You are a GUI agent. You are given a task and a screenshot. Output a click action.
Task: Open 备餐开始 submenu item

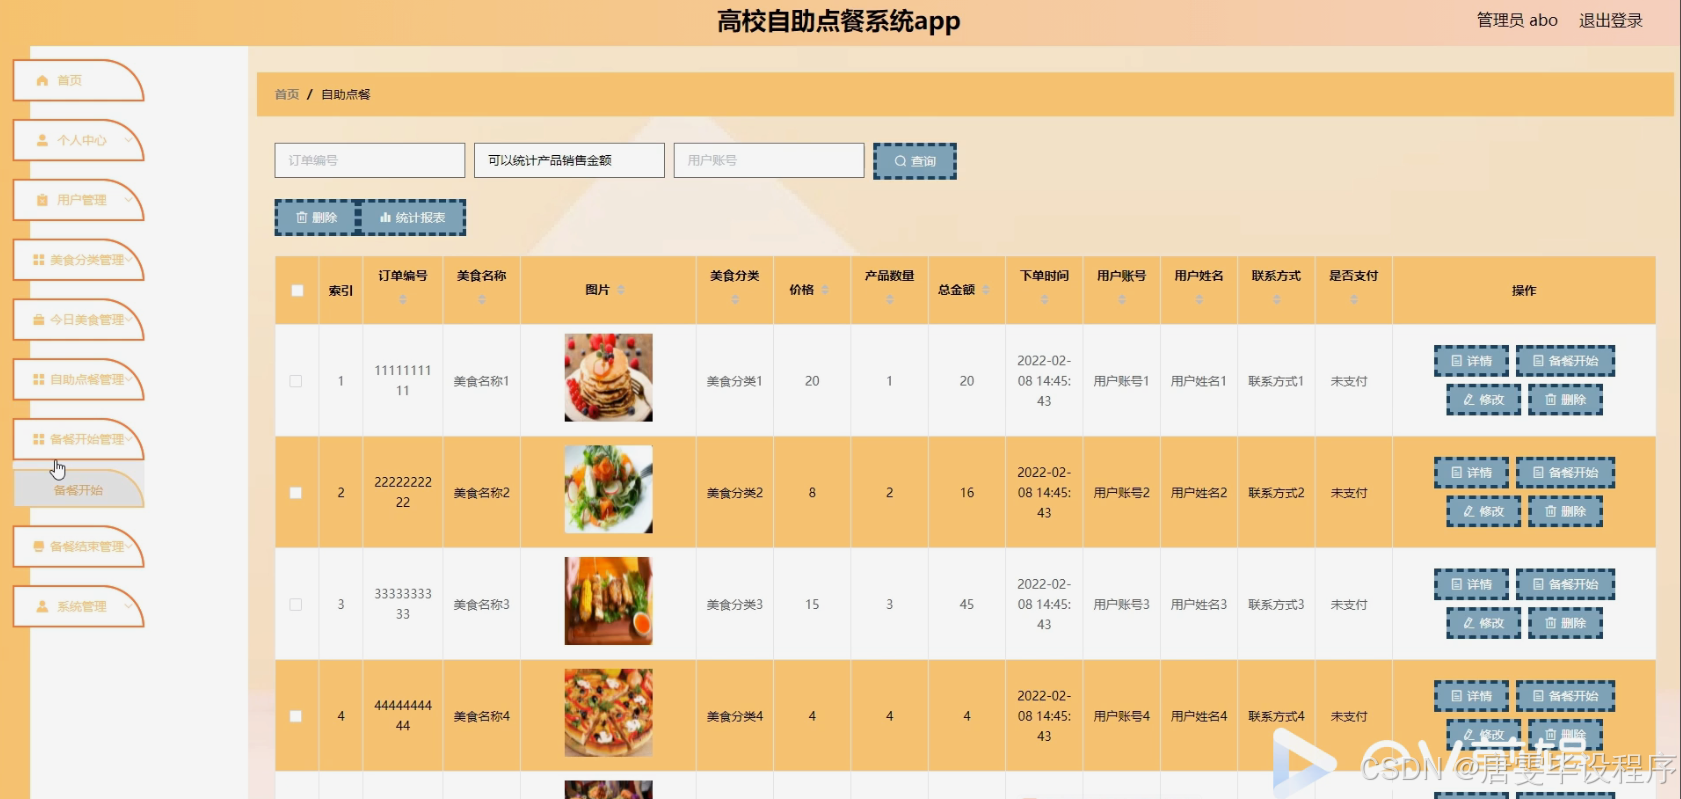(78, 490)
